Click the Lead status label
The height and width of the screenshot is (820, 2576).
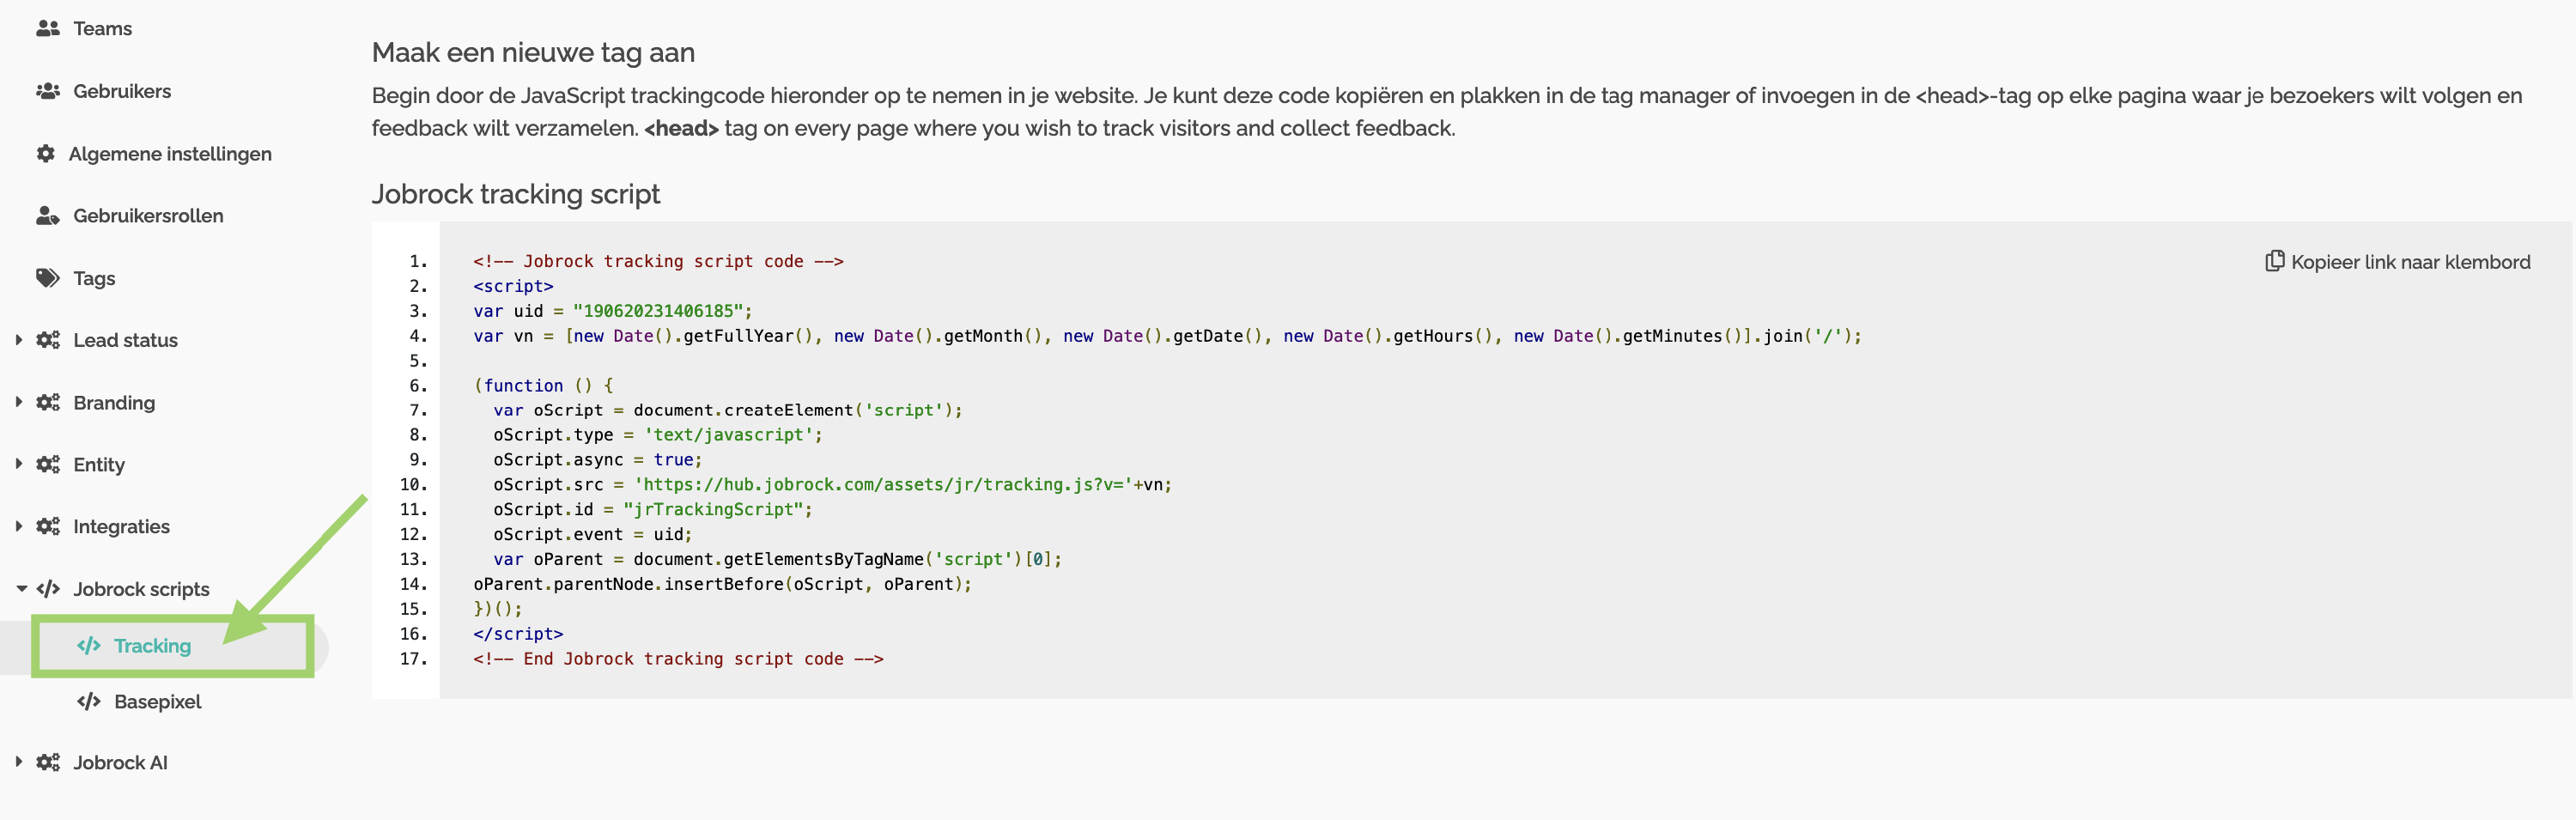(x=125, y=340)
